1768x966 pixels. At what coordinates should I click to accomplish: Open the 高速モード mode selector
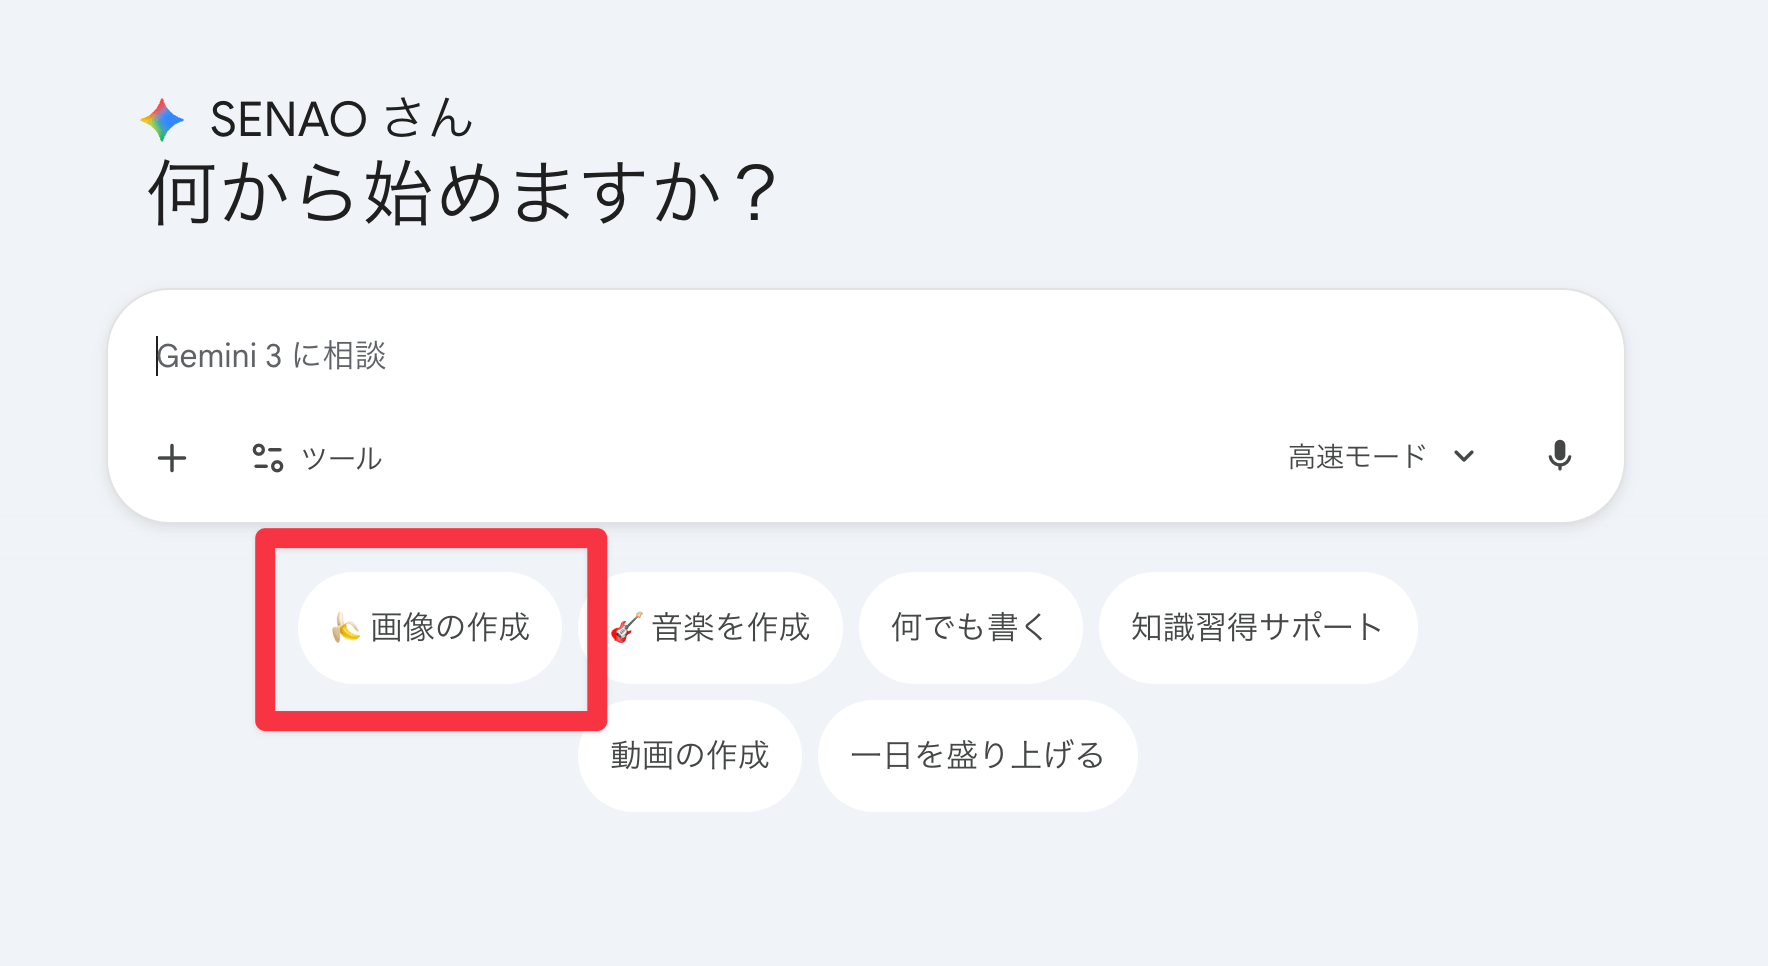(1356, 457)
